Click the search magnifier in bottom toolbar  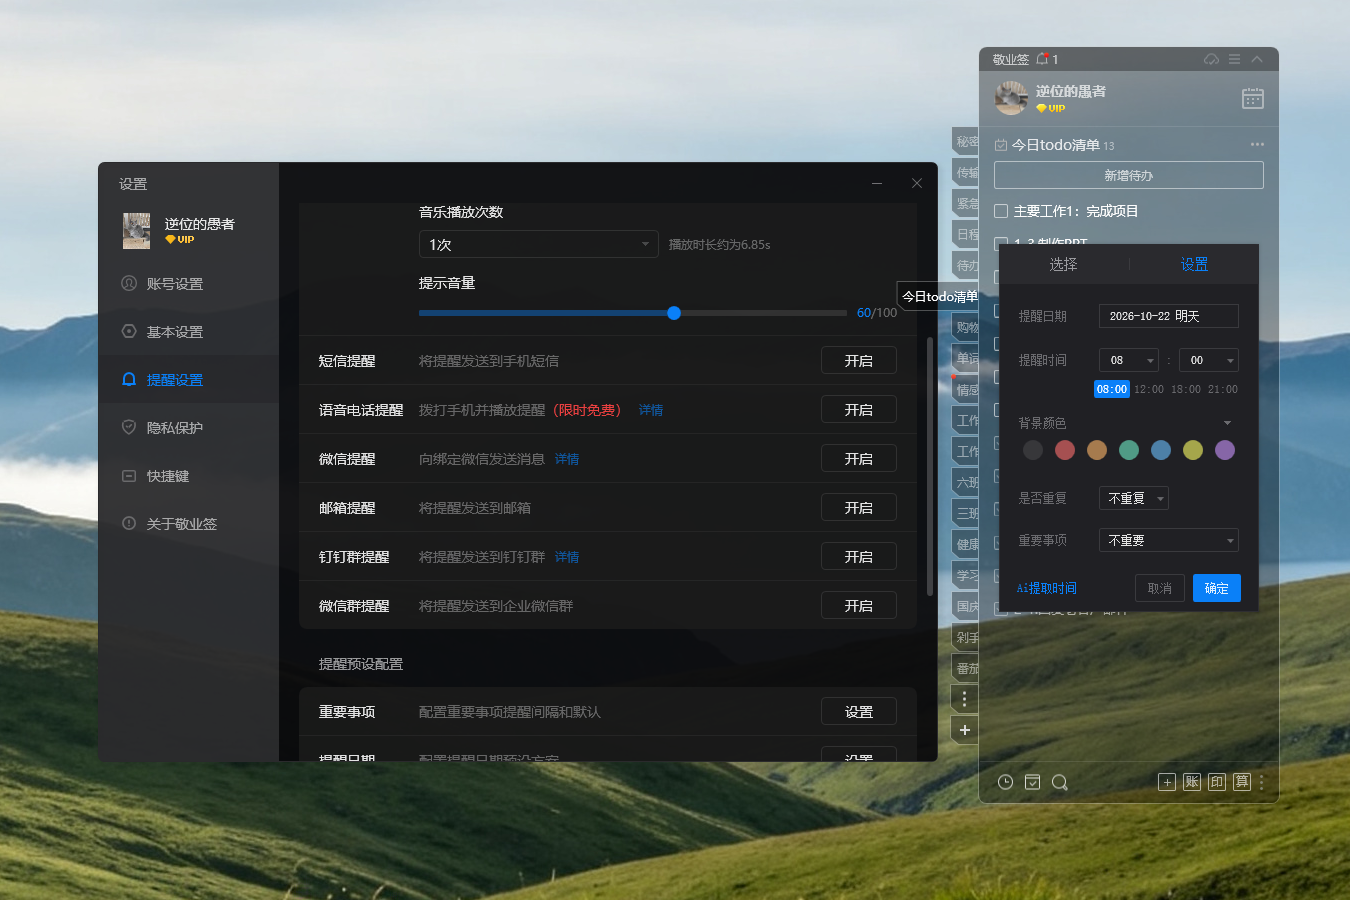(1060, 782)
